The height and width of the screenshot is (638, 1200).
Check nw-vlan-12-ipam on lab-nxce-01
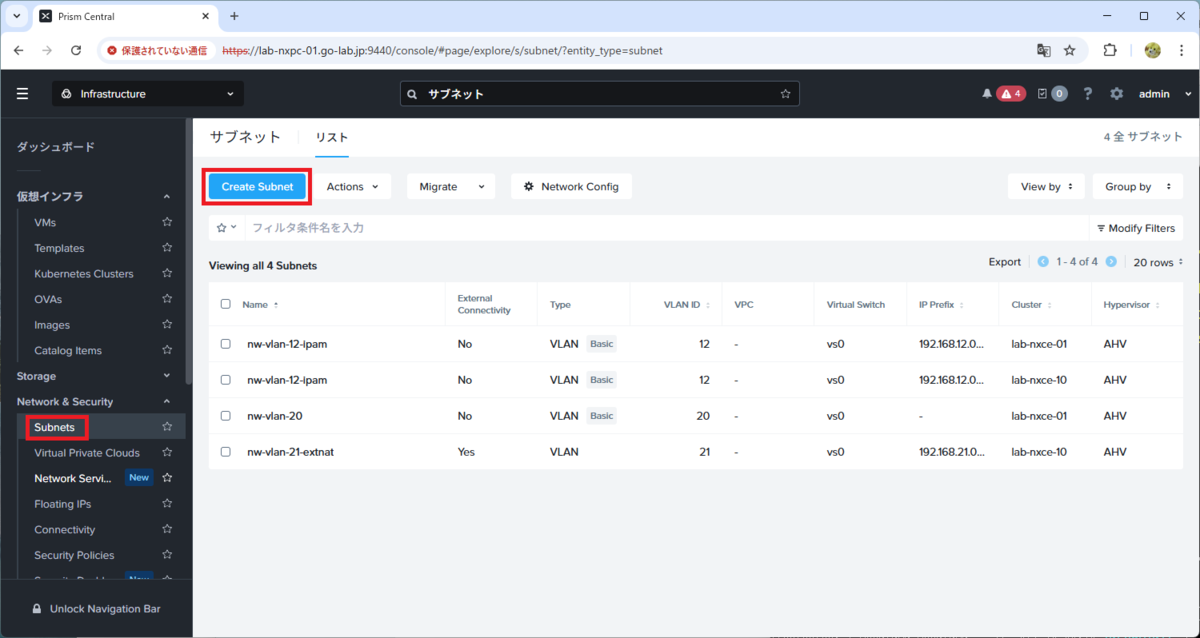click(x=225, y=344)
